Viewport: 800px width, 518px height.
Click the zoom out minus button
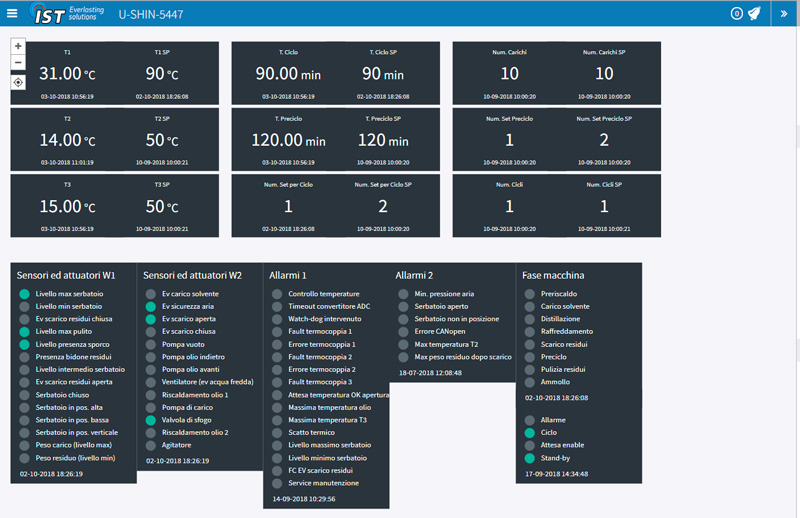(18, 63)
